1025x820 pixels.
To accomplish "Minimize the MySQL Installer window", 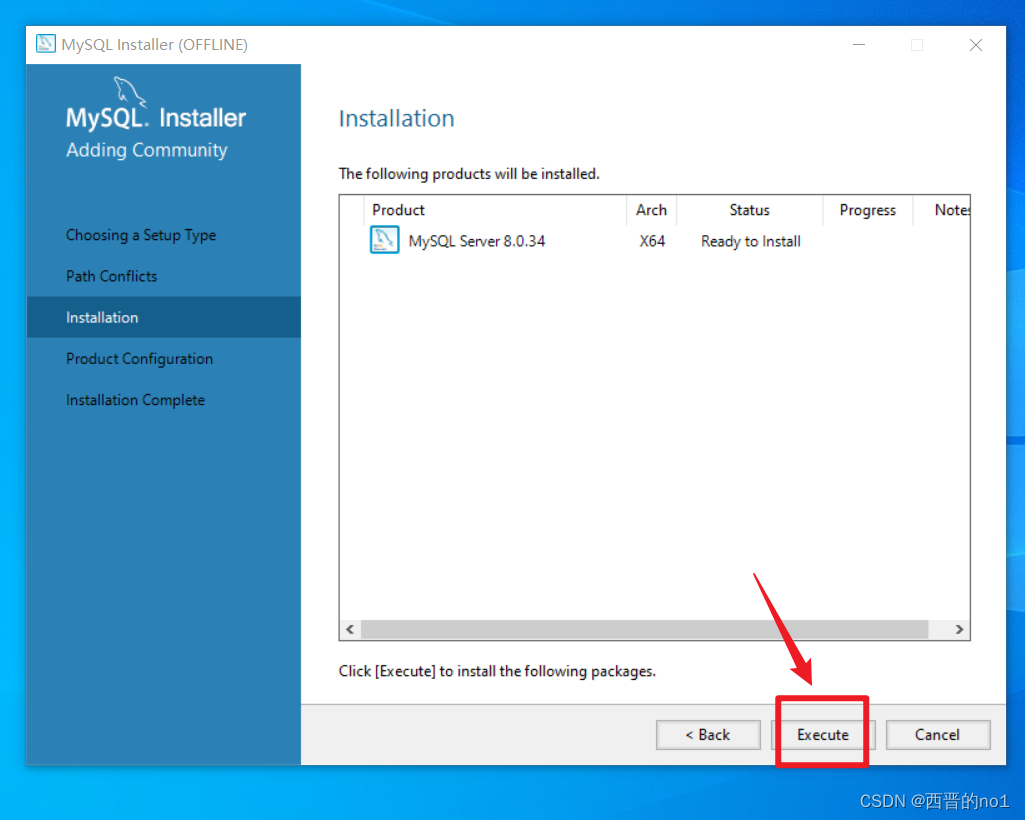I will pyautogui.click(x=859, y=44).
